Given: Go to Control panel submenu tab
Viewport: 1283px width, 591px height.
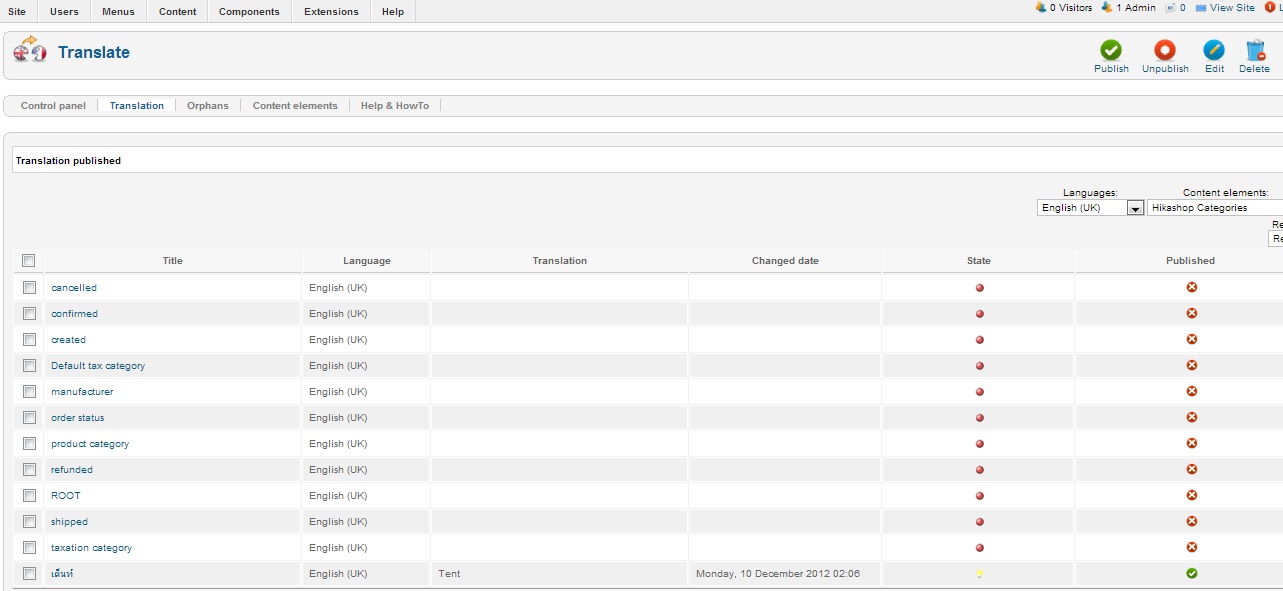Looking at the screenshot, I should click(53, 105).
